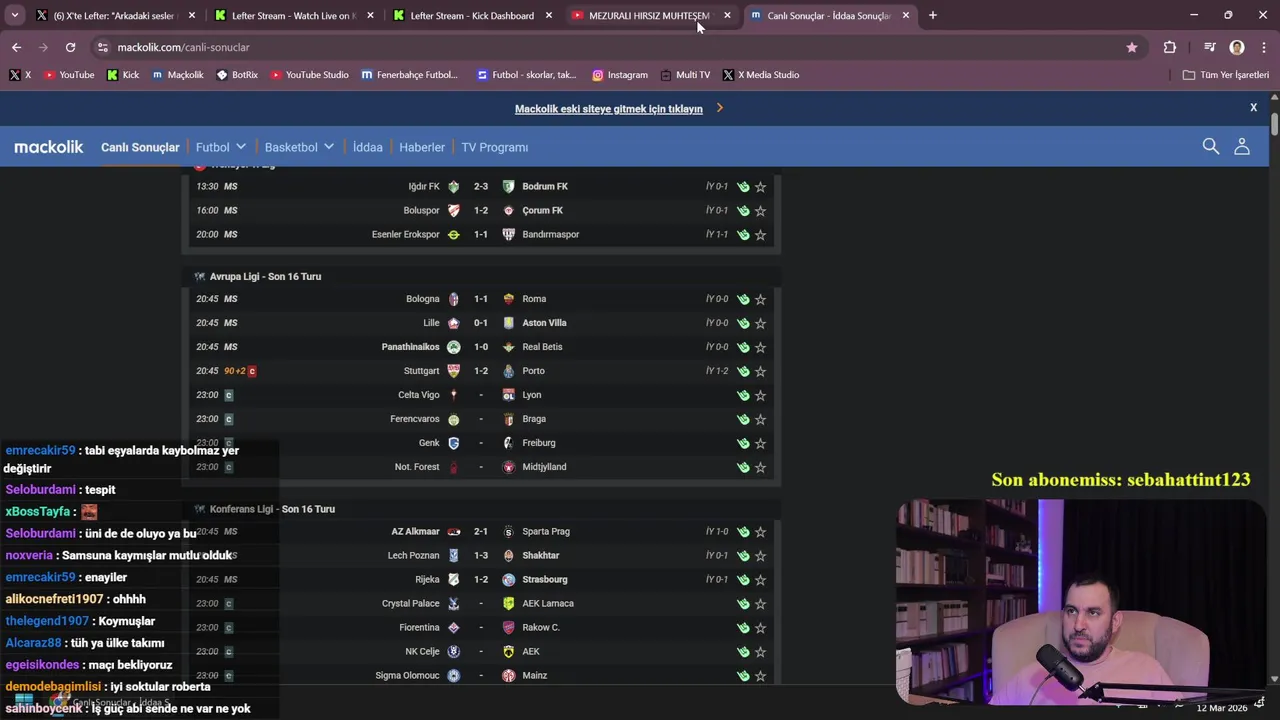Open iddaa icon for Crystal Palace match

click(743, 603)
